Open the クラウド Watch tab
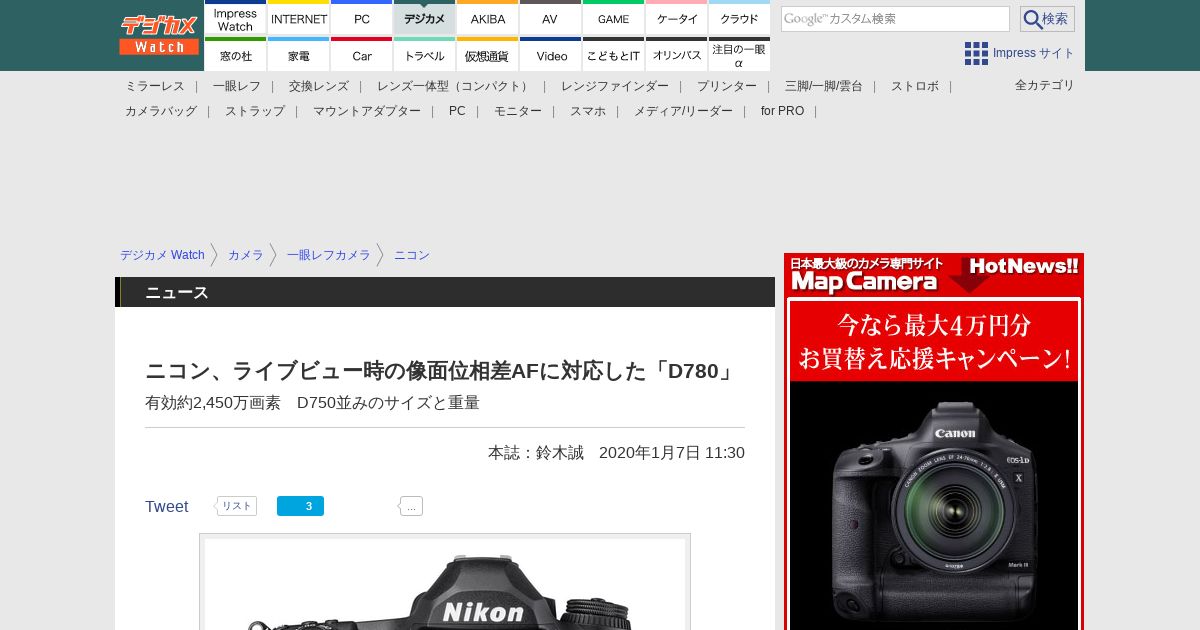 [x=739, y=17]
